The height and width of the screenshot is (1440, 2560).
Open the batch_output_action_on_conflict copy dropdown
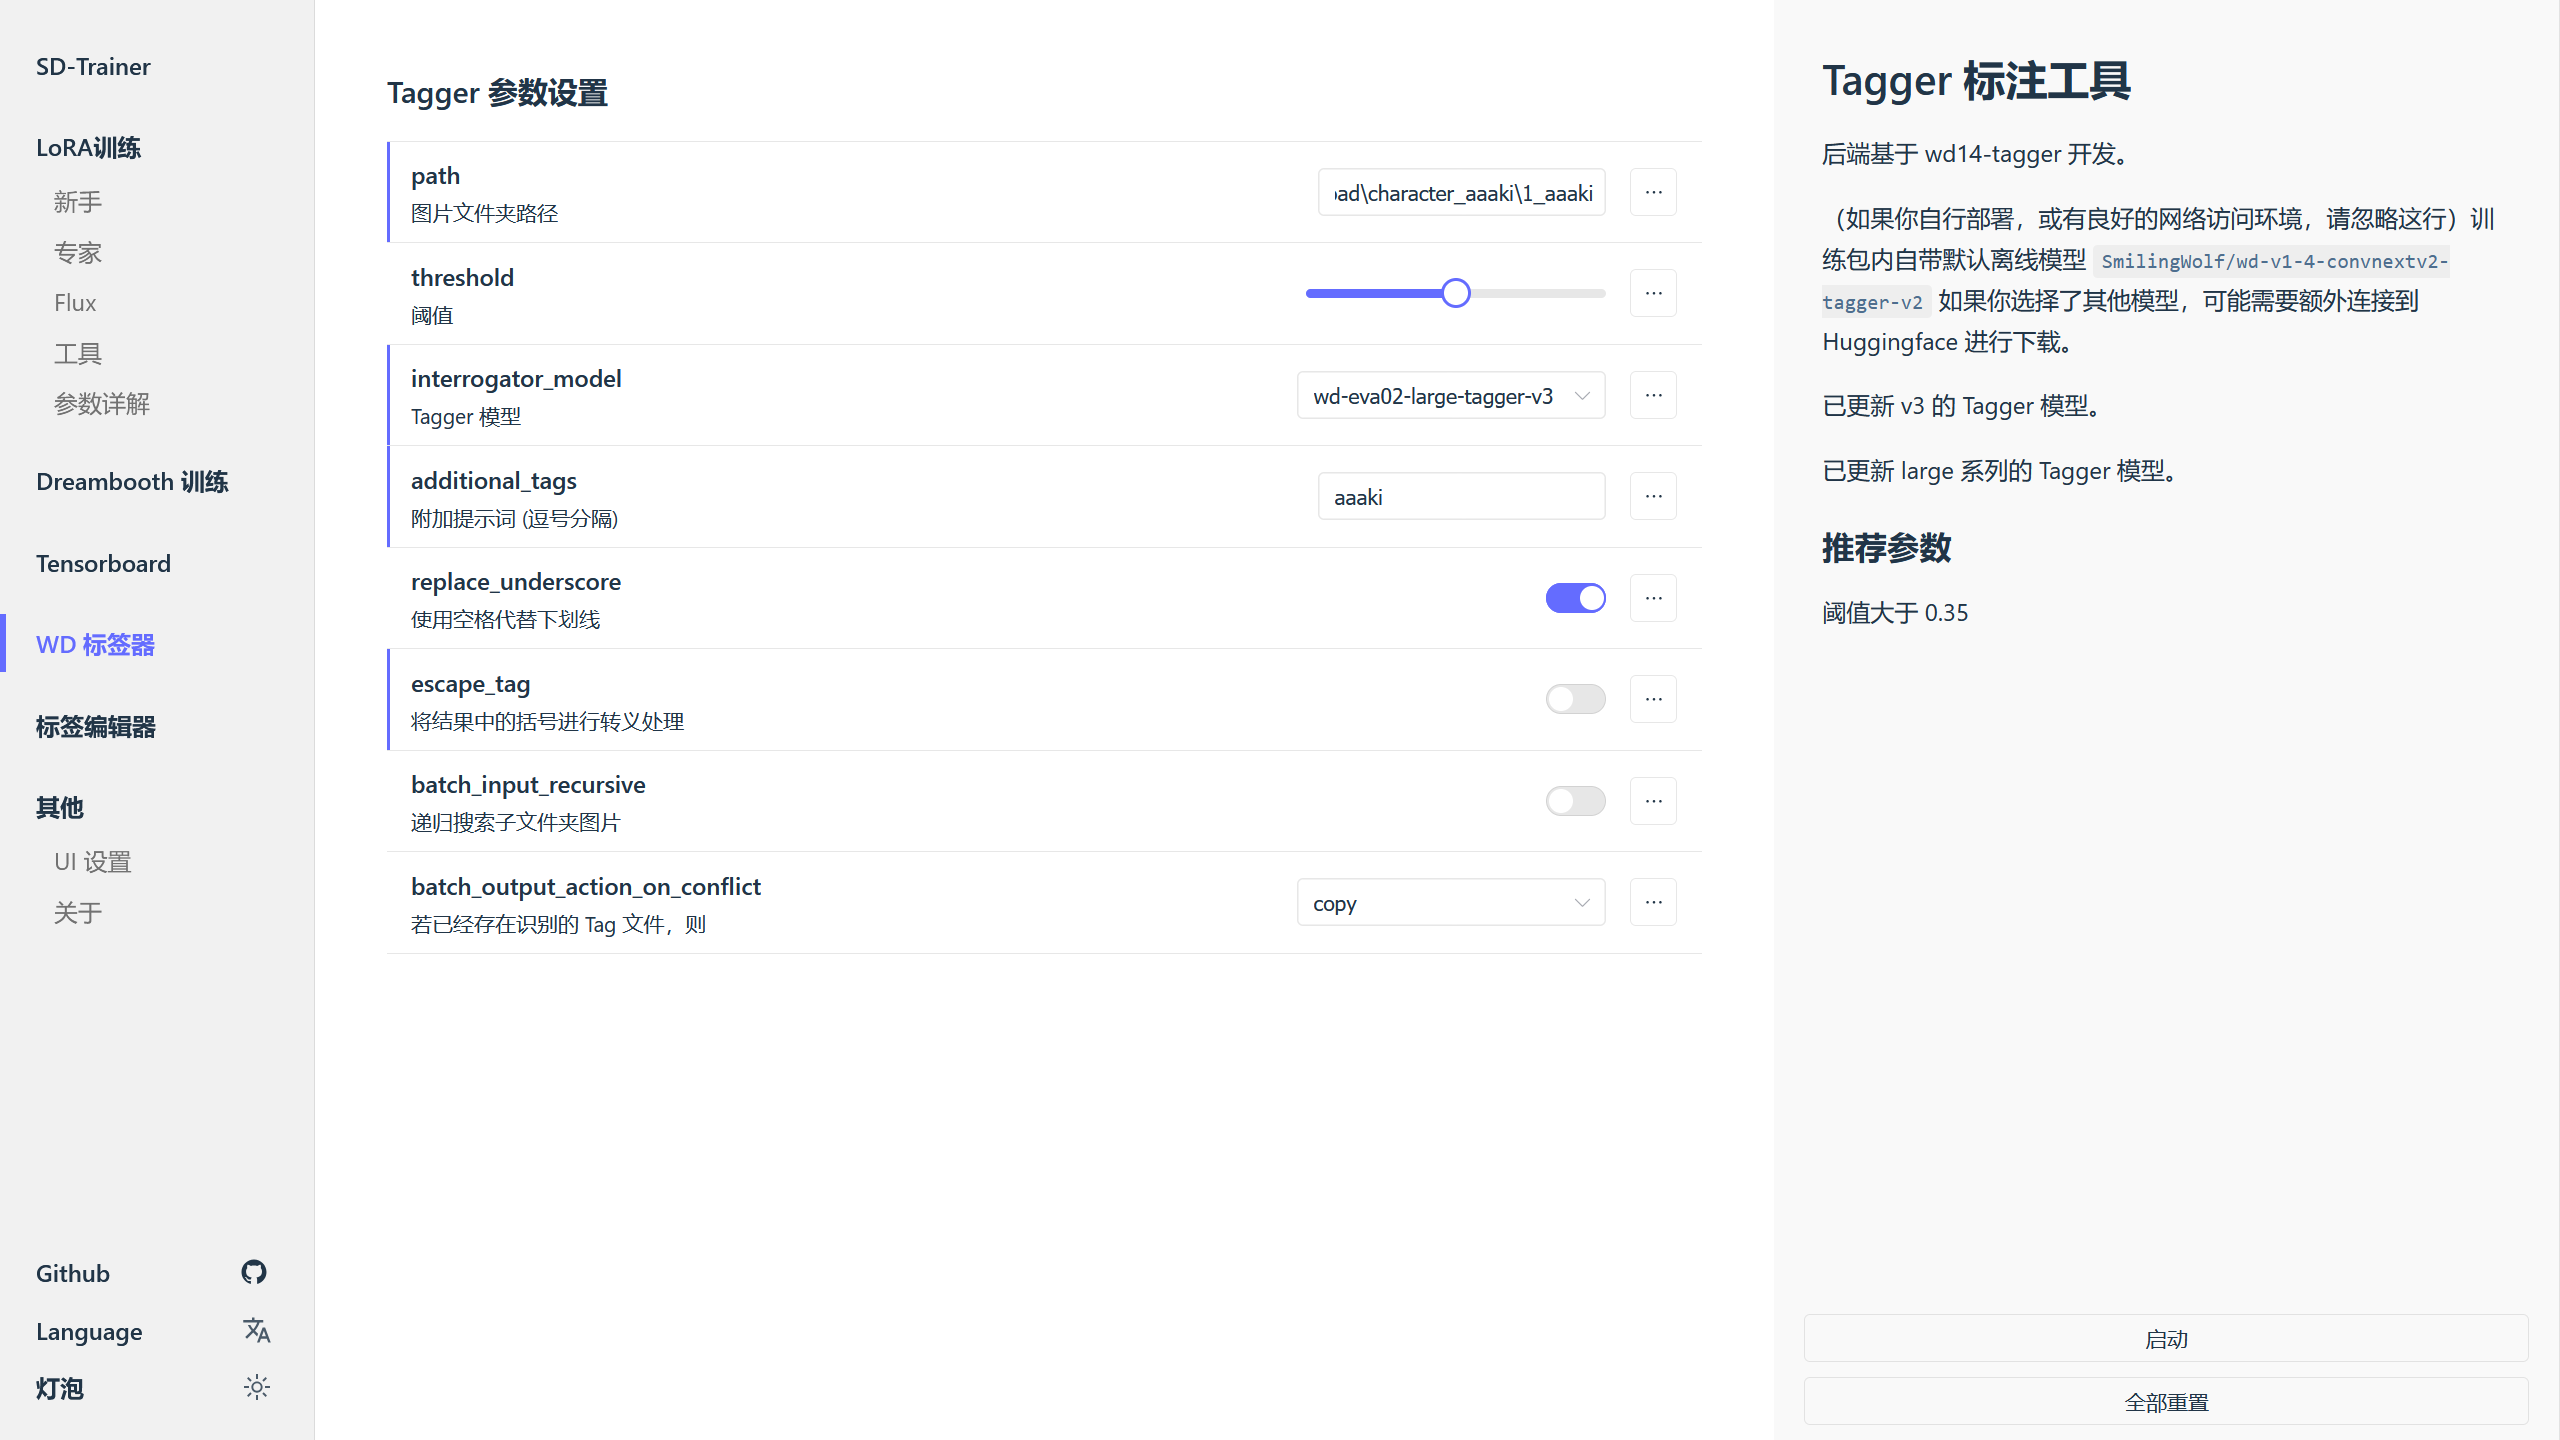pyautogui.click(x=1450, y=903)
